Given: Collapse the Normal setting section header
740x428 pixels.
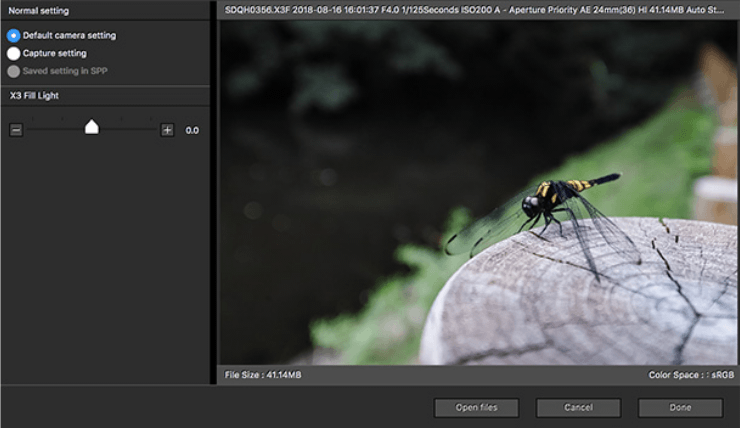Looking at the screenshot, I should (105, 10).
